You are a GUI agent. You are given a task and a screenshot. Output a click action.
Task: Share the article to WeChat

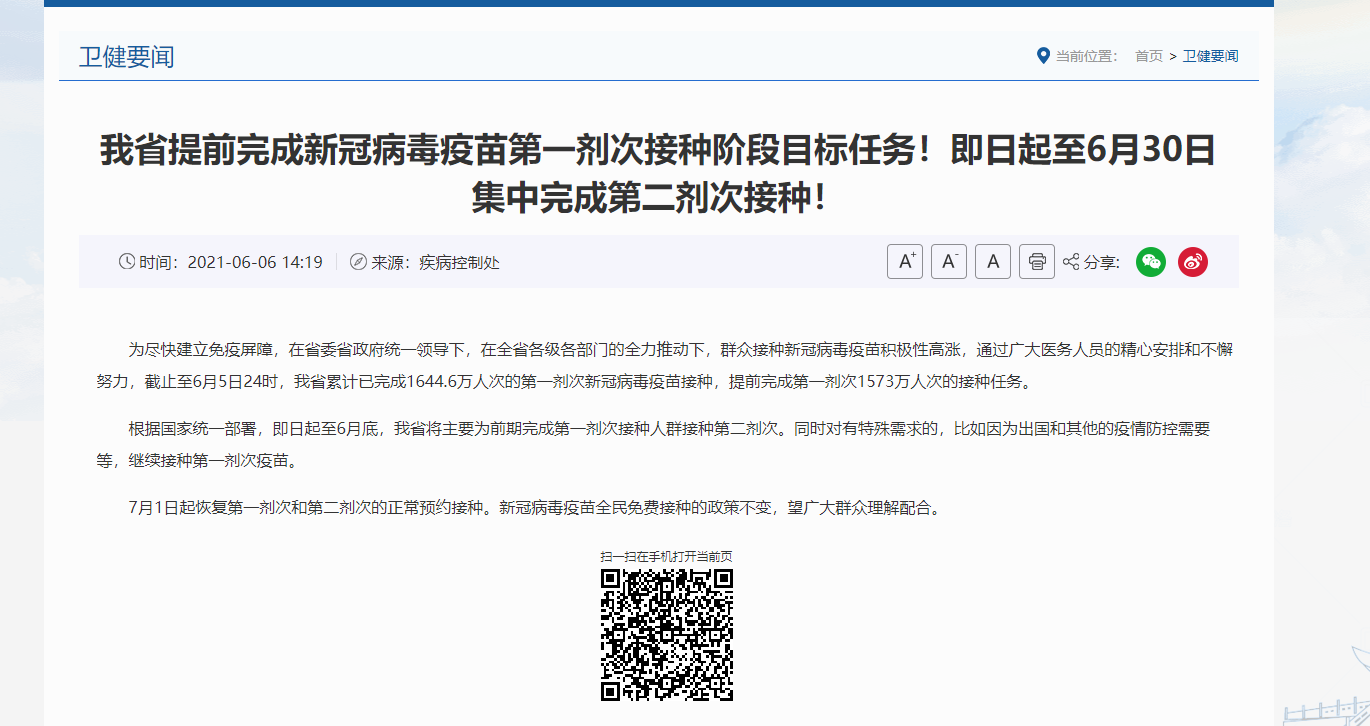point(1151,261)
